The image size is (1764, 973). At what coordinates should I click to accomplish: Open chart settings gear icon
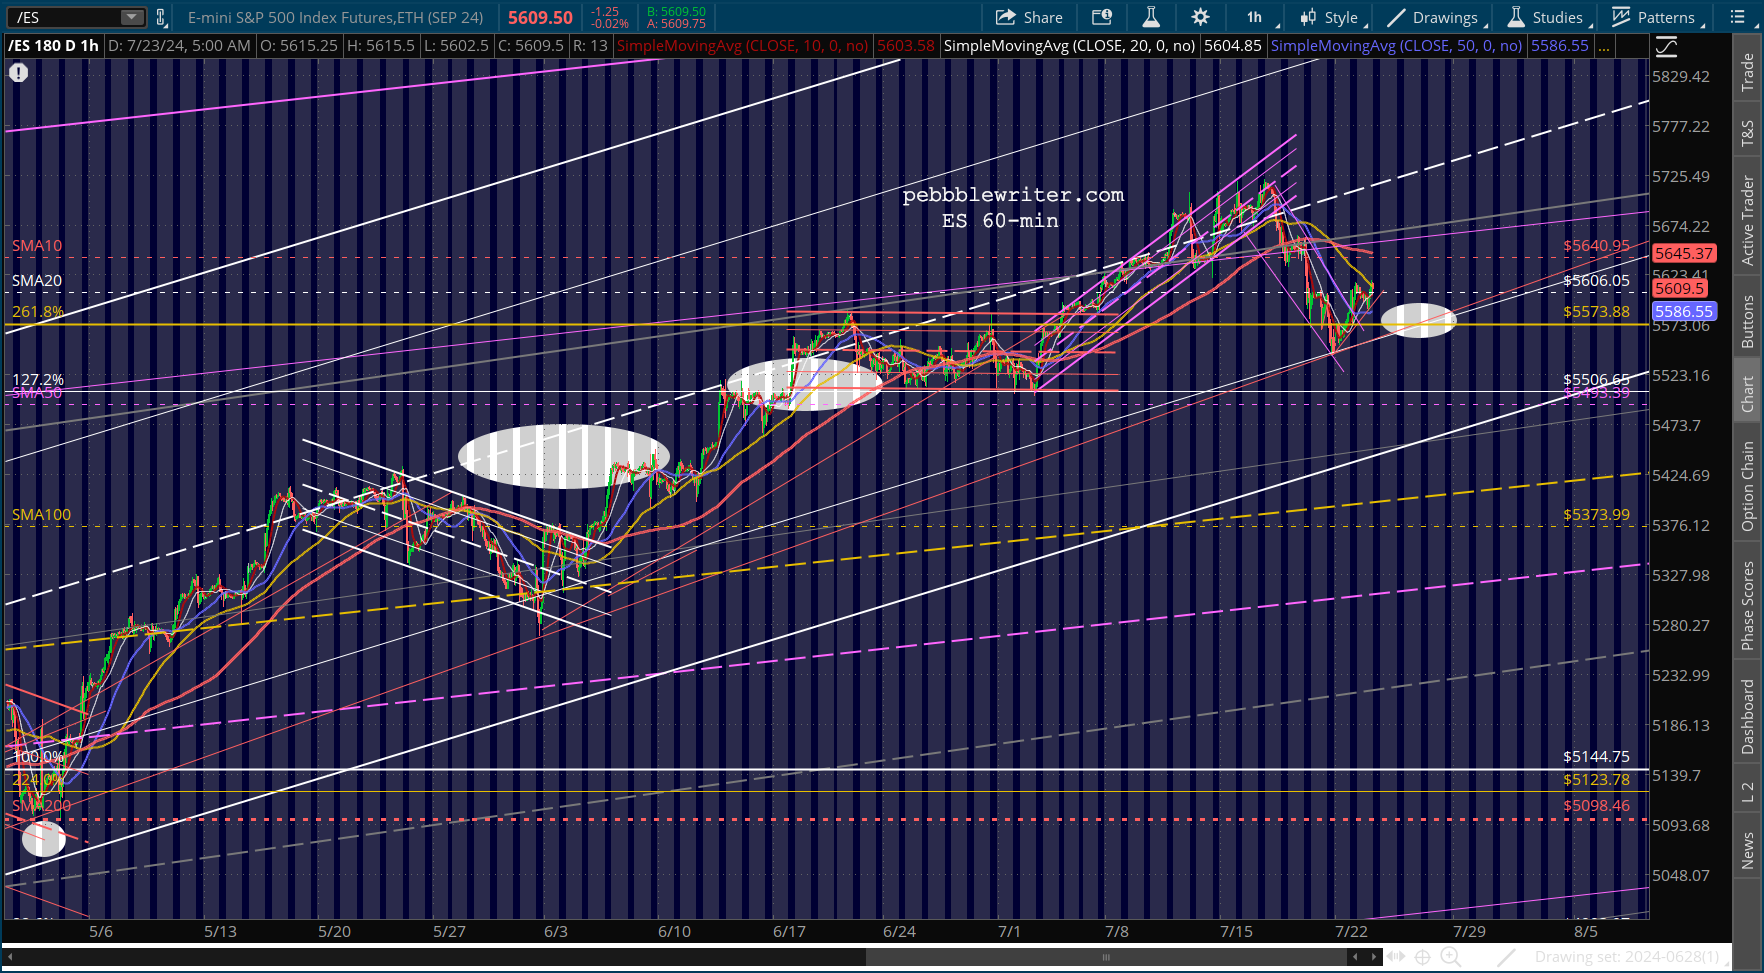[x=1200, y=17]
